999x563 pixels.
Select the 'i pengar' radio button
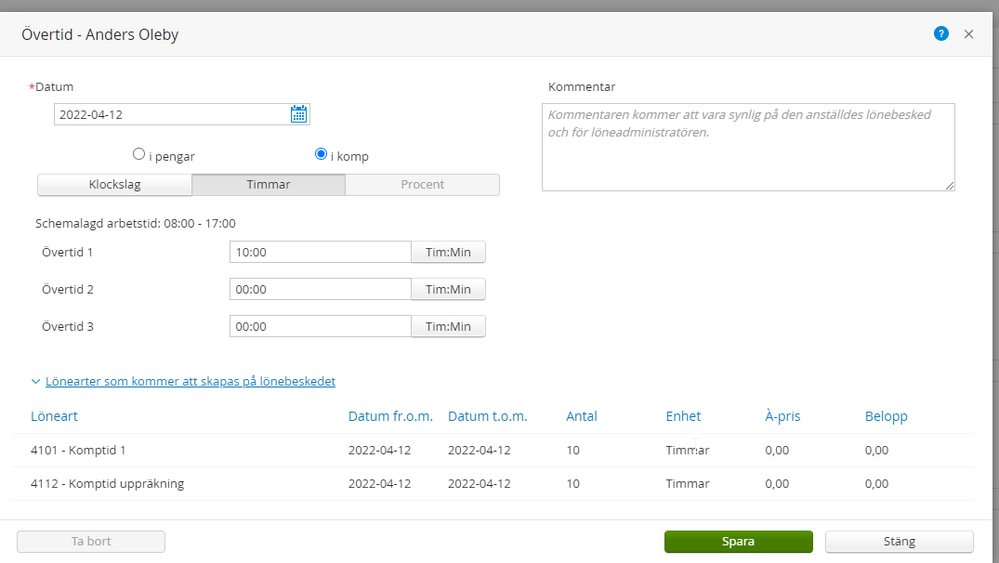pyautogui.click(x=139, y=155)
